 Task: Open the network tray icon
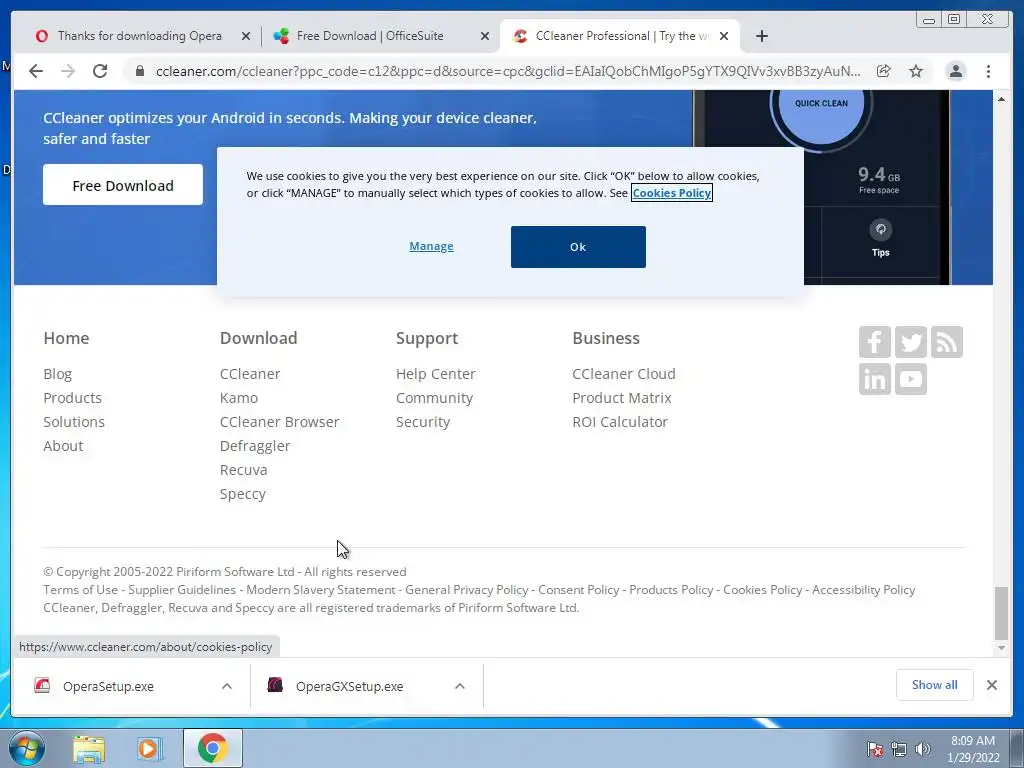pos(899,749)
